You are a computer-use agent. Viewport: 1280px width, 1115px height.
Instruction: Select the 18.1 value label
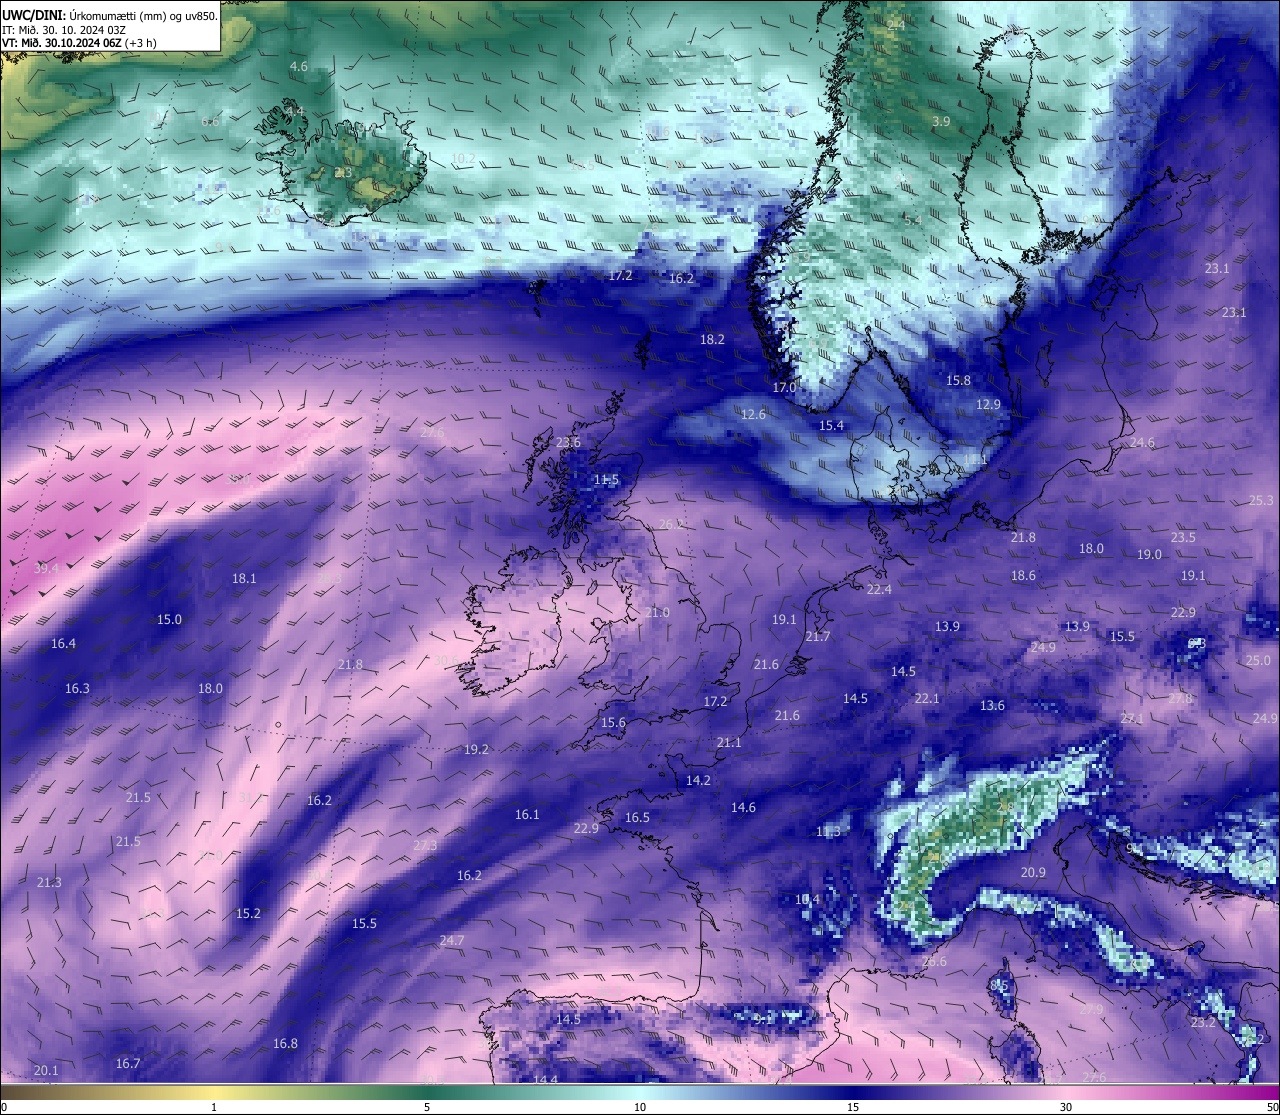pos(244,578)
